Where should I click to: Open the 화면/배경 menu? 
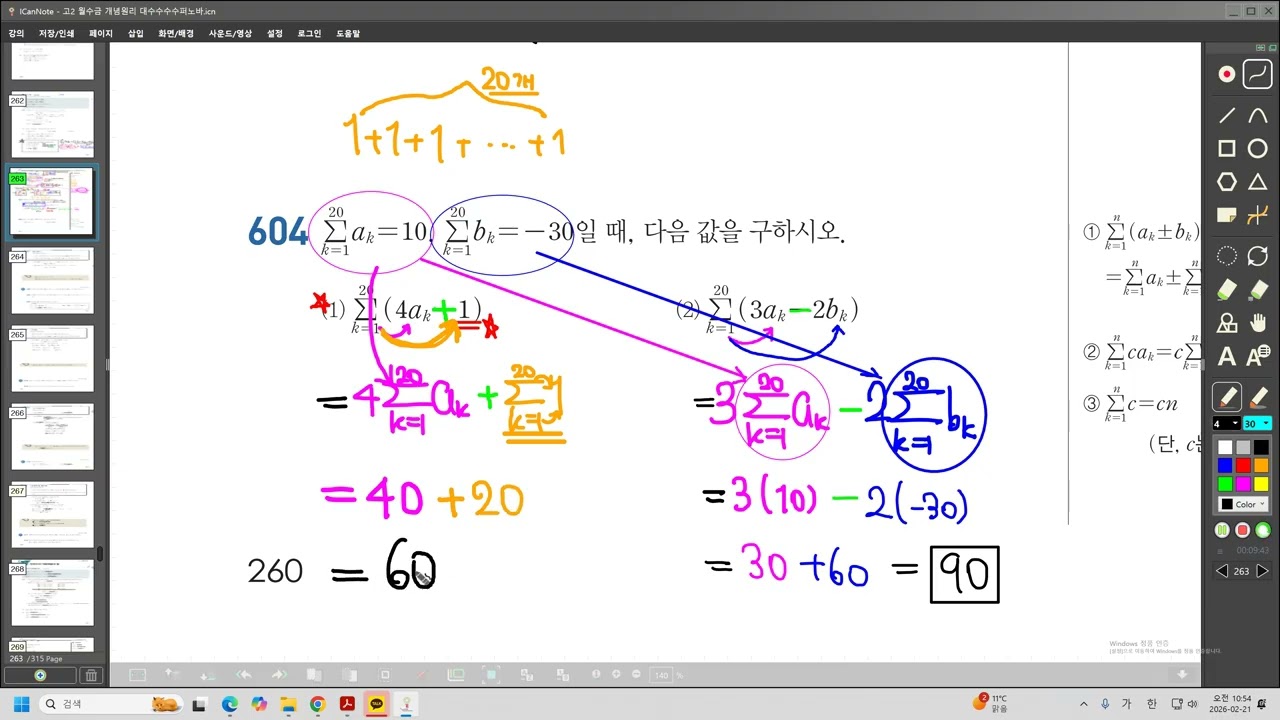click(175, 33)
